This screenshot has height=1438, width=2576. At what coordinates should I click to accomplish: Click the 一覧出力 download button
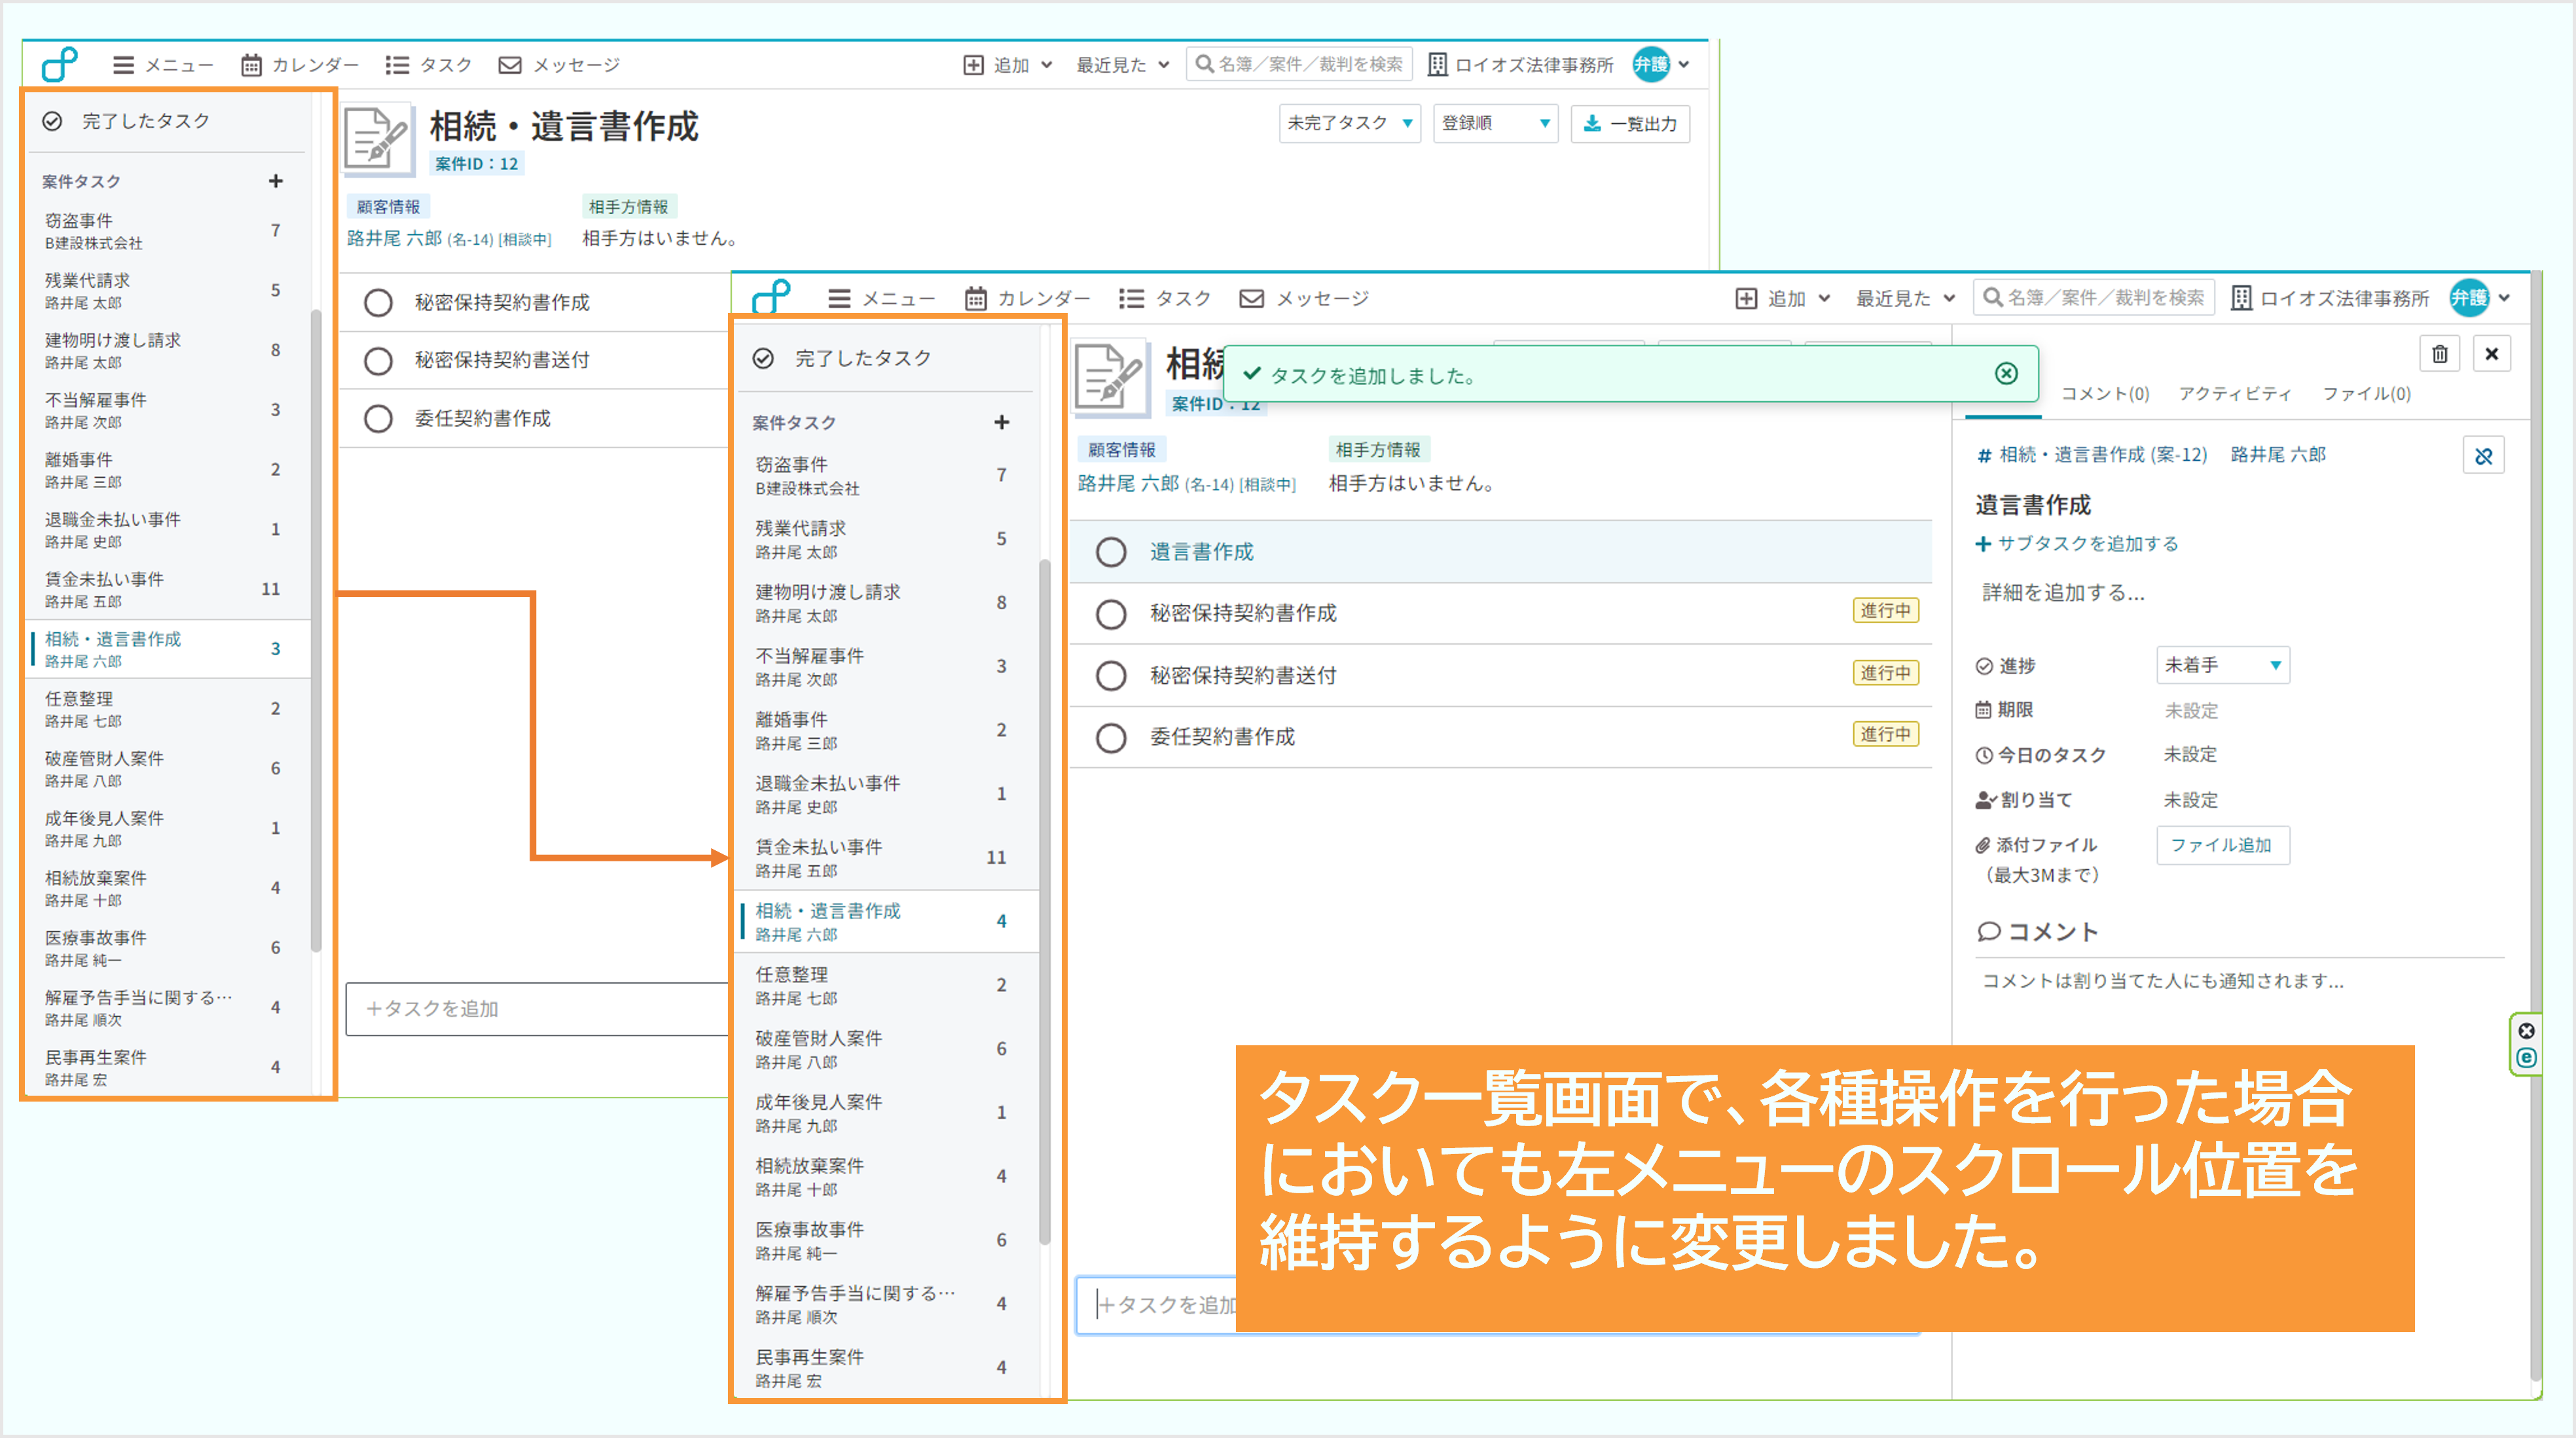1630,123
